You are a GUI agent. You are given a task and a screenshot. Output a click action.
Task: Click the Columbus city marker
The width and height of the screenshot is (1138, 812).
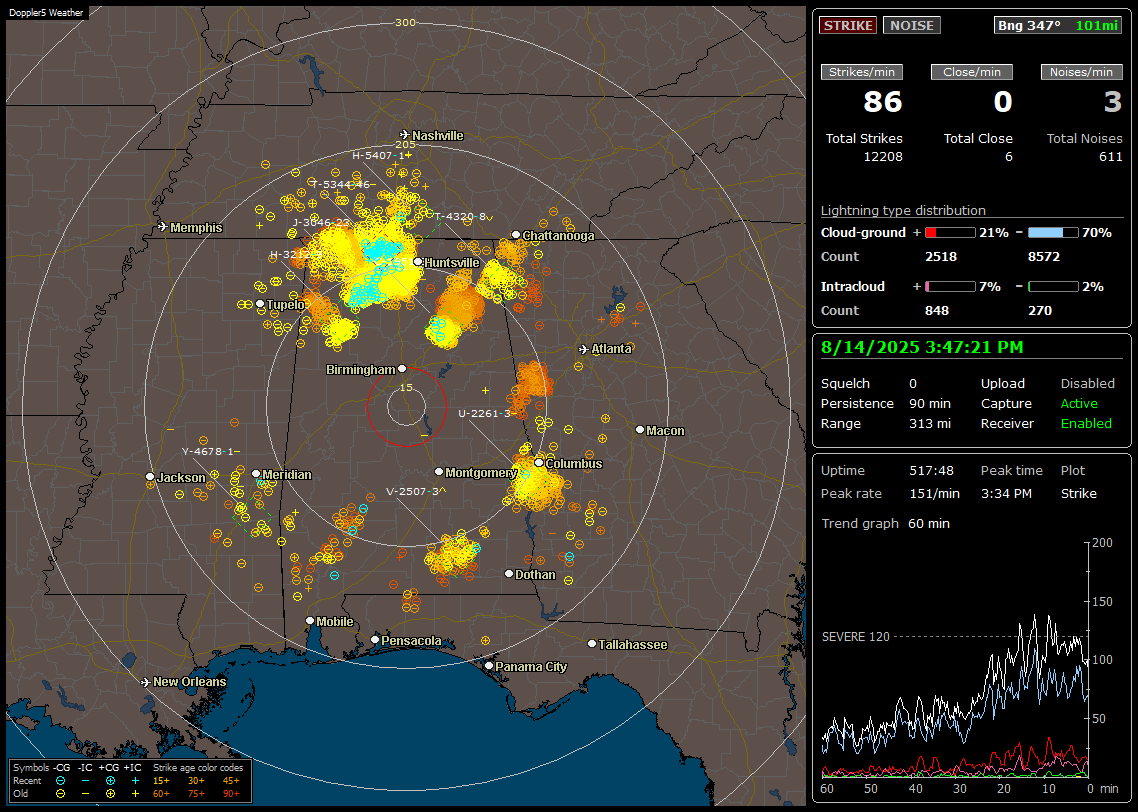coord(539,463)
